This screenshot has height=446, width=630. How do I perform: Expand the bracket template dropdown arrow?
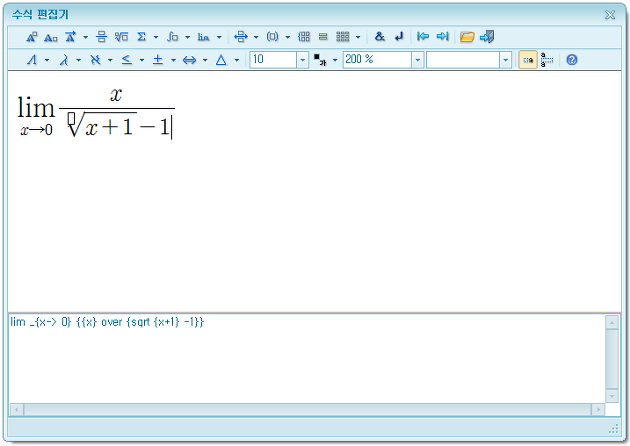[x=288, y=37]
